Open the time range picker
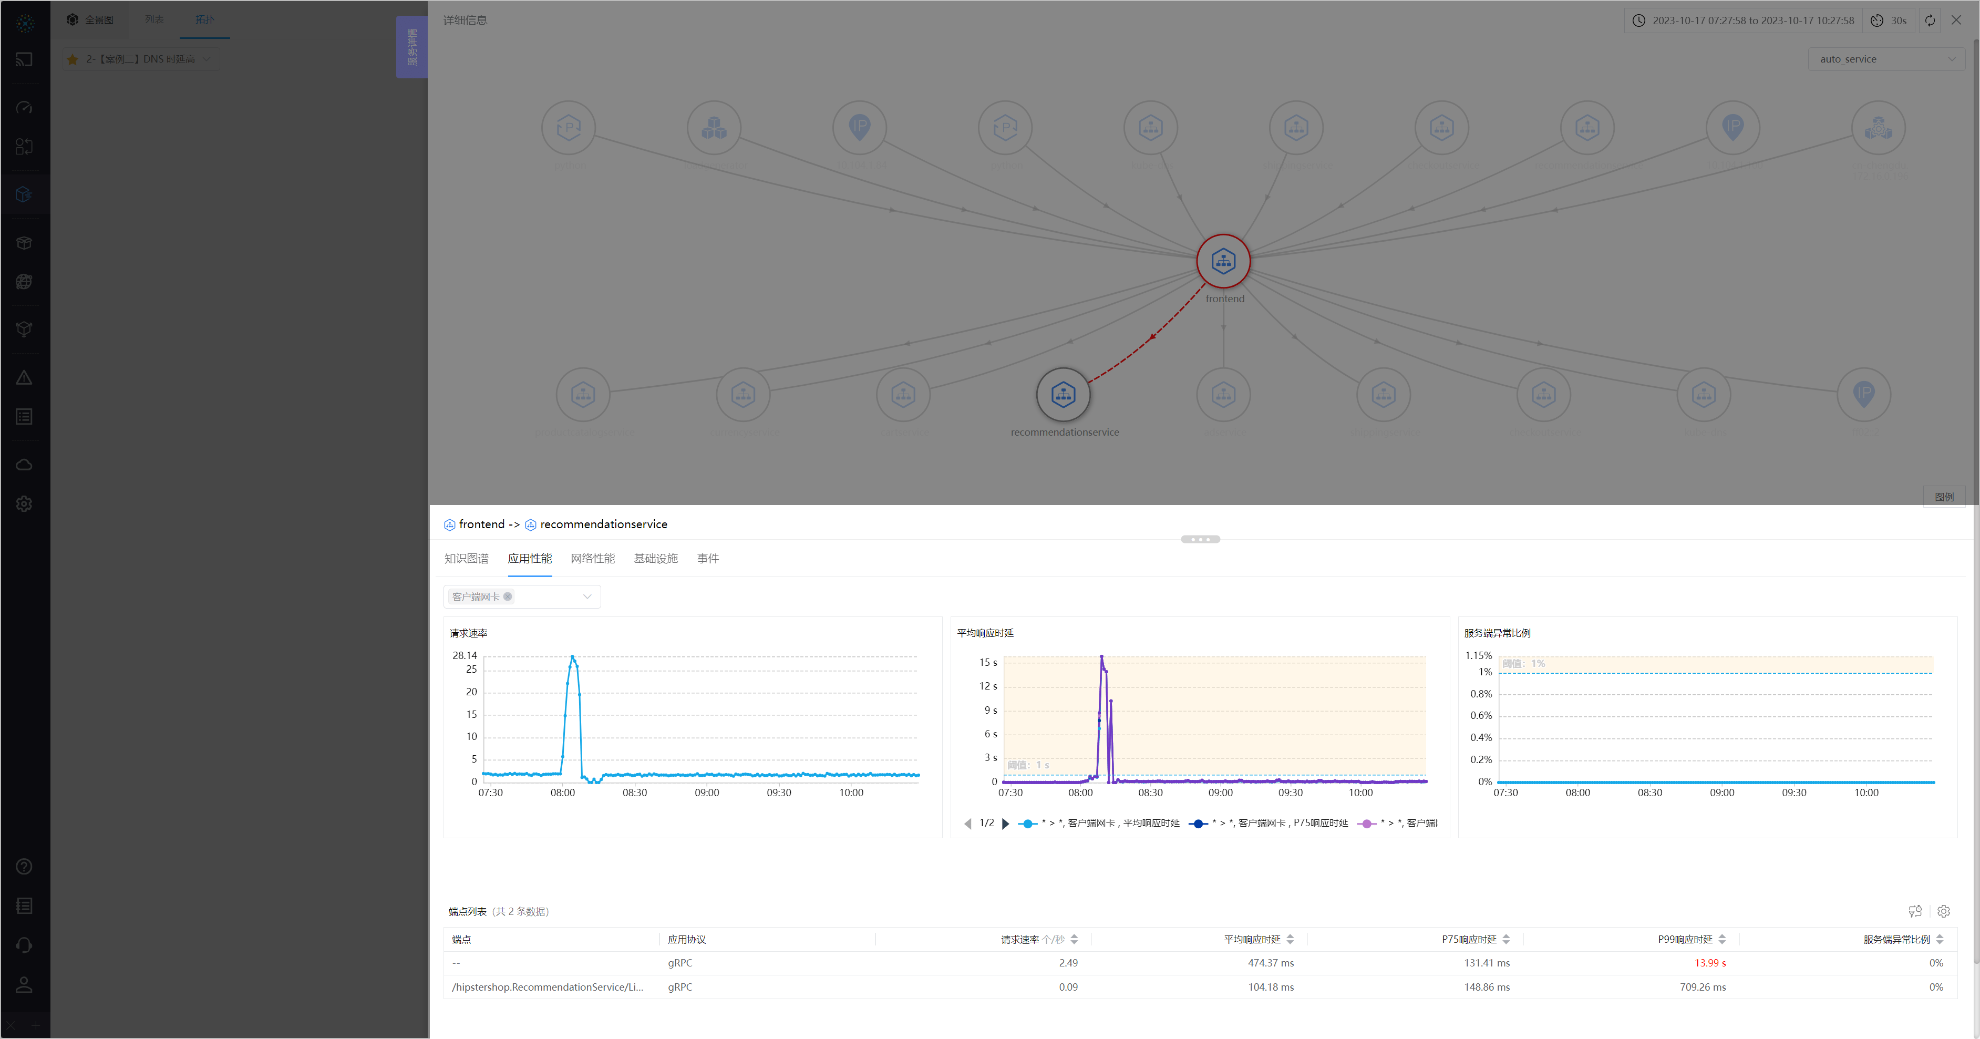 click(1743, 20)
